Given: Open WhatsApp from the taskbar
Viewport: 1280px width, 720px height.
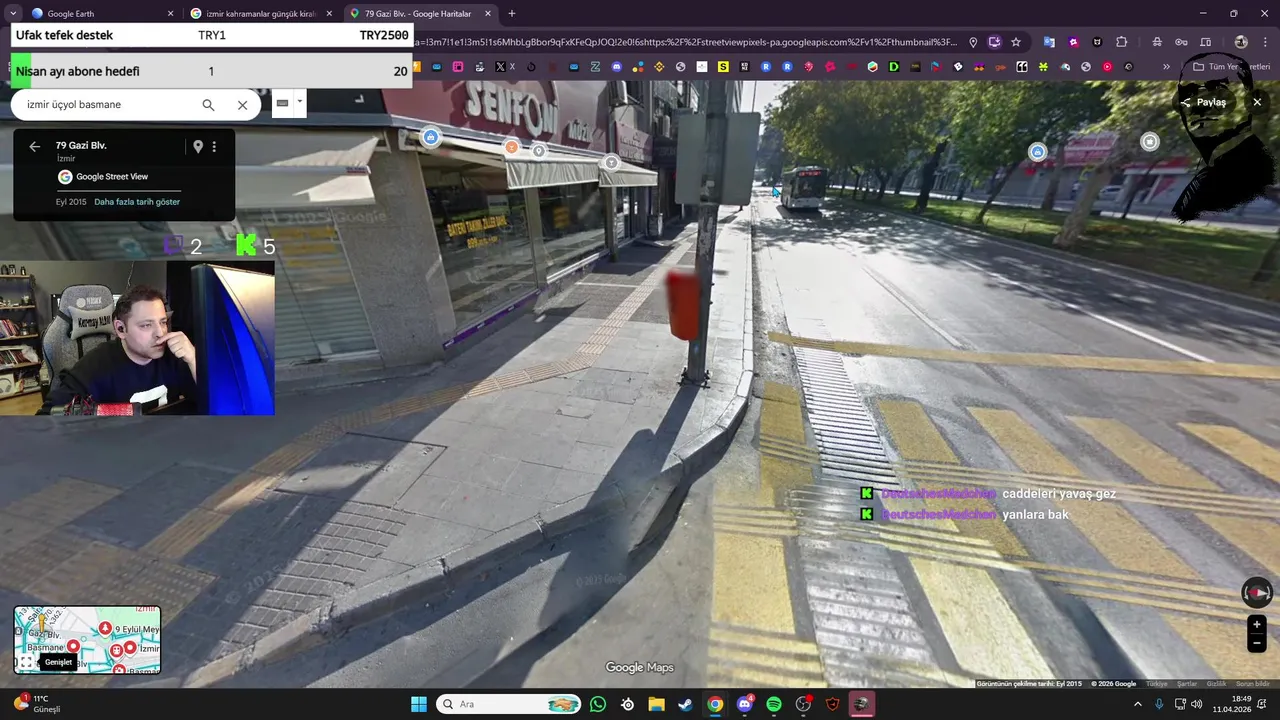Looking at the screenshot, I should click(598, 704).
